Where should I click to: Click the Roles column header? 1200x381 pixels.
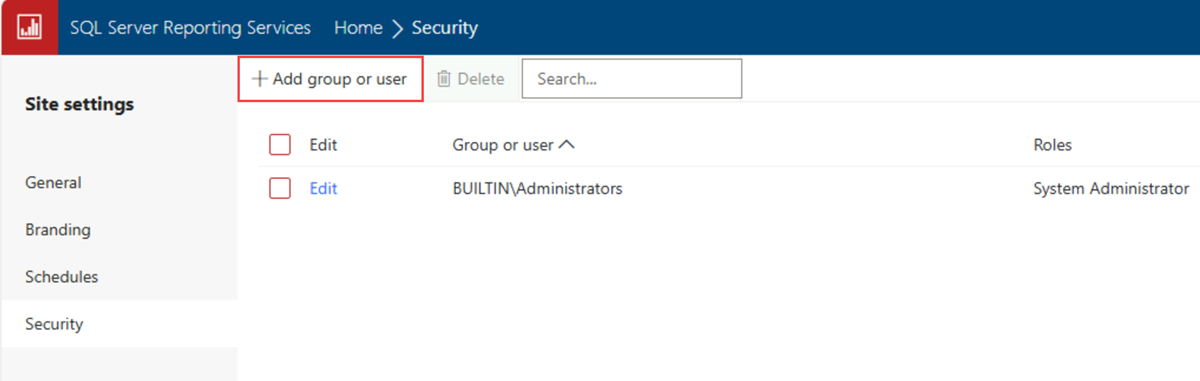(x=1052, y=145)
